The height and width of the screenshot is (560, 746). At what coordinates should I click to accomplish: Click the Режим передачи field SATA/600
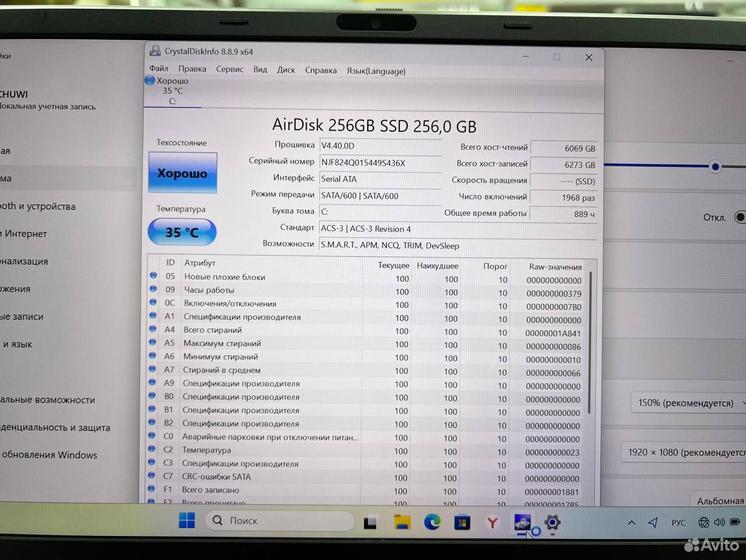[381, 196]
